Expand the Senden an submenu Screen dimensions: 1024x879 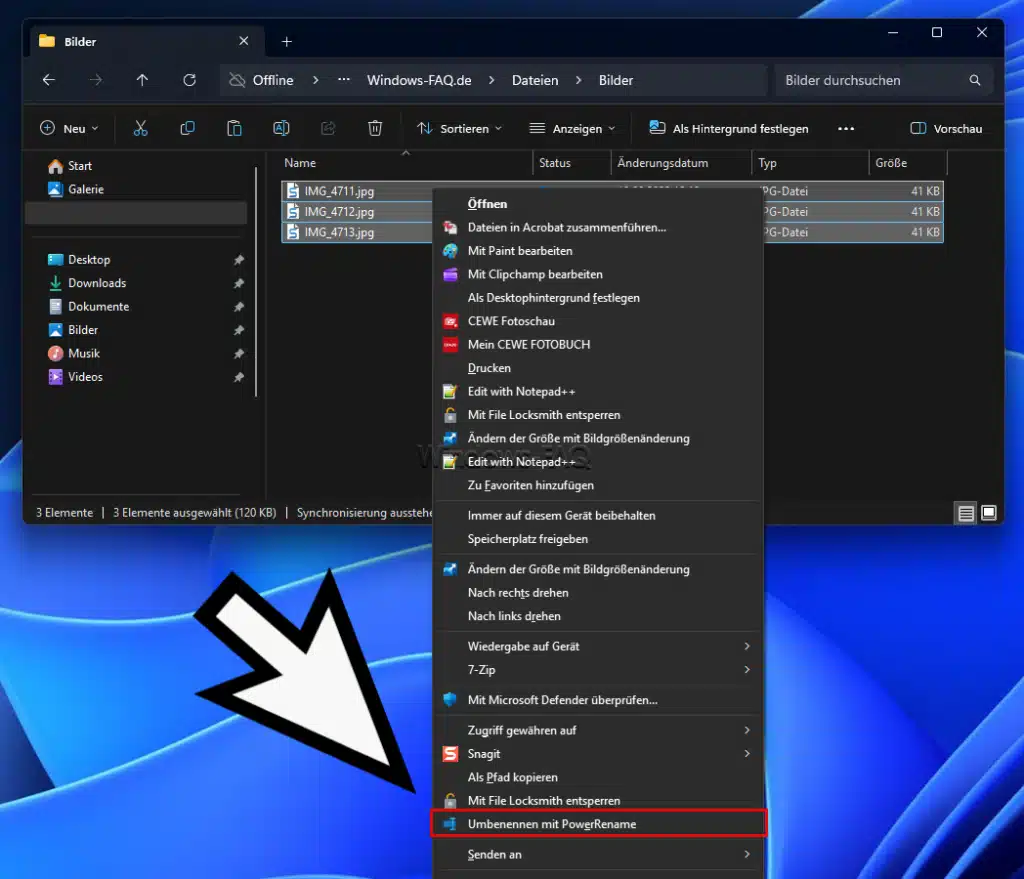tap(598, 854)
